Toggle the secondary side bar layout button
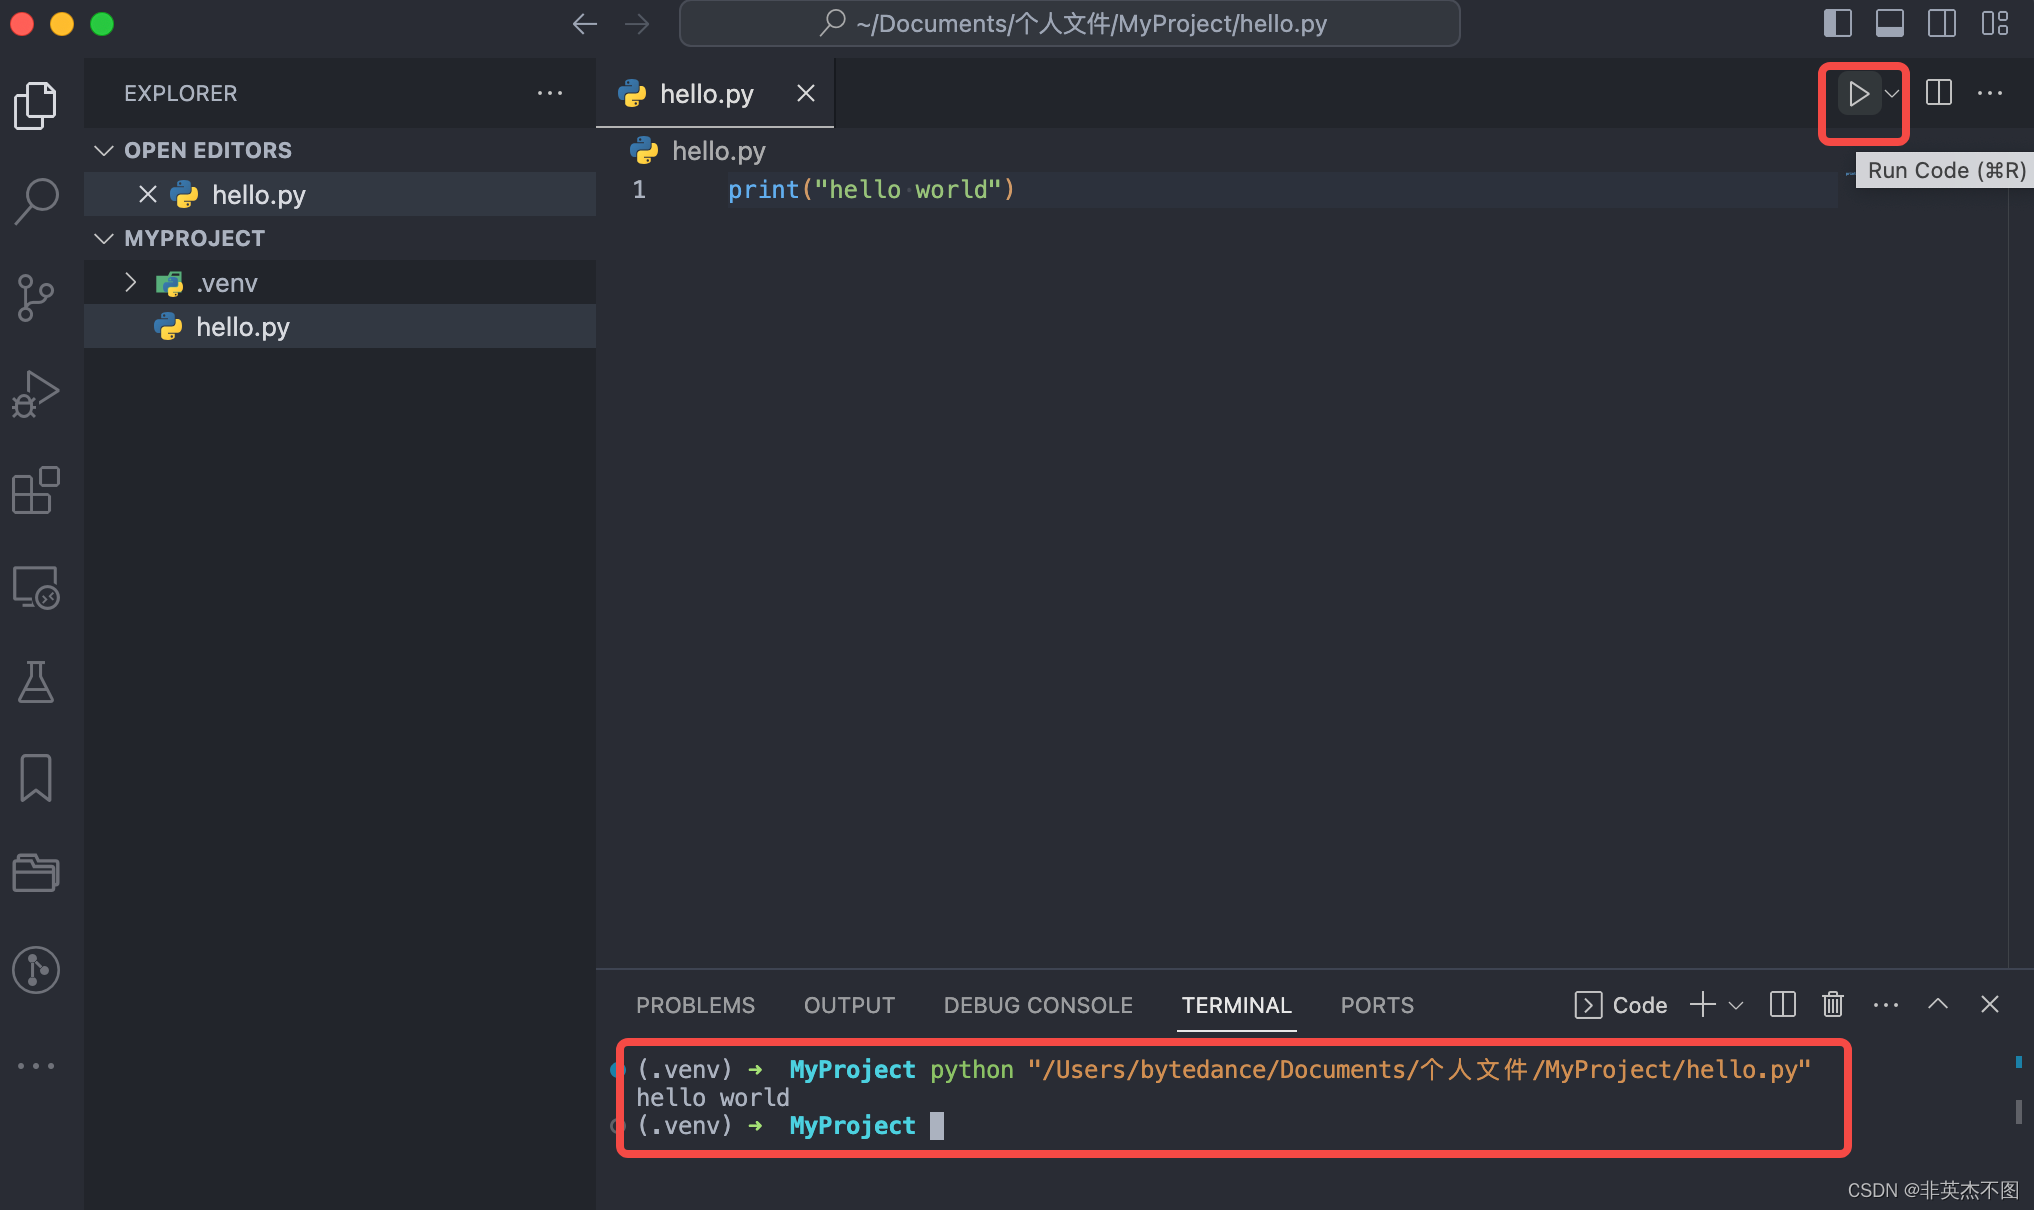 [1941, 23]
